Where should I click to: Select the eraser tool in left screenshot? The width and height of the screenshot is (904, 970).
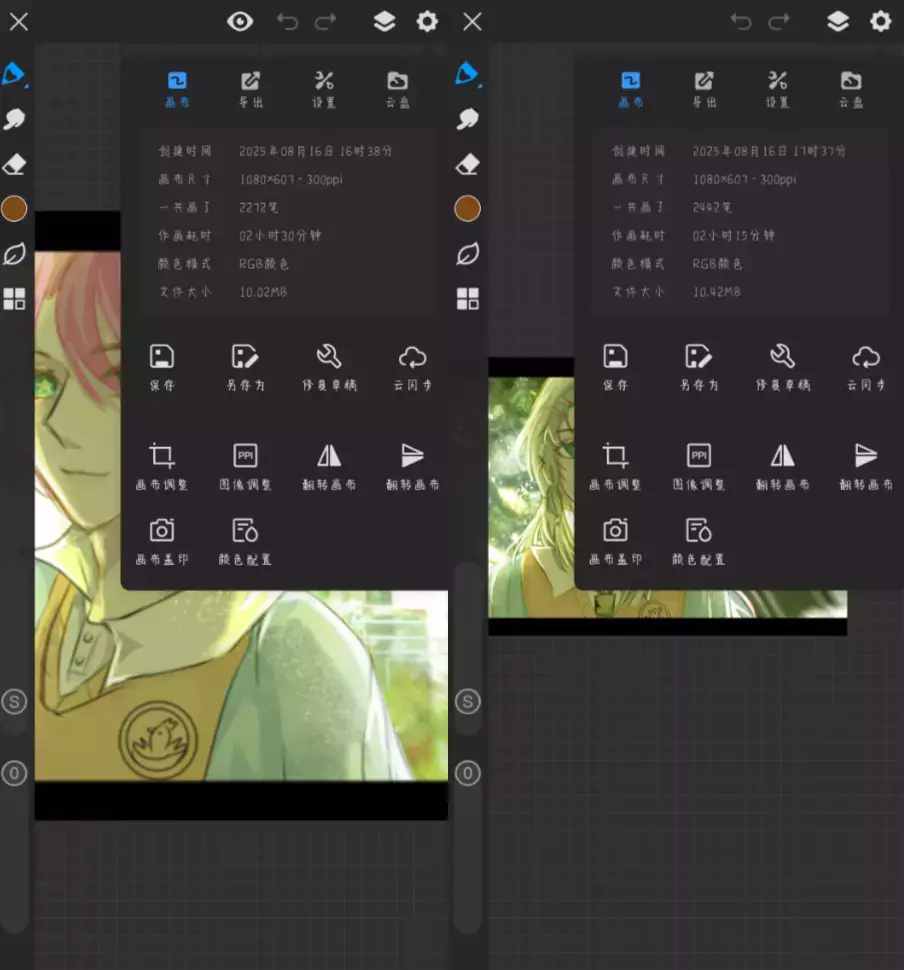point(14,164)
